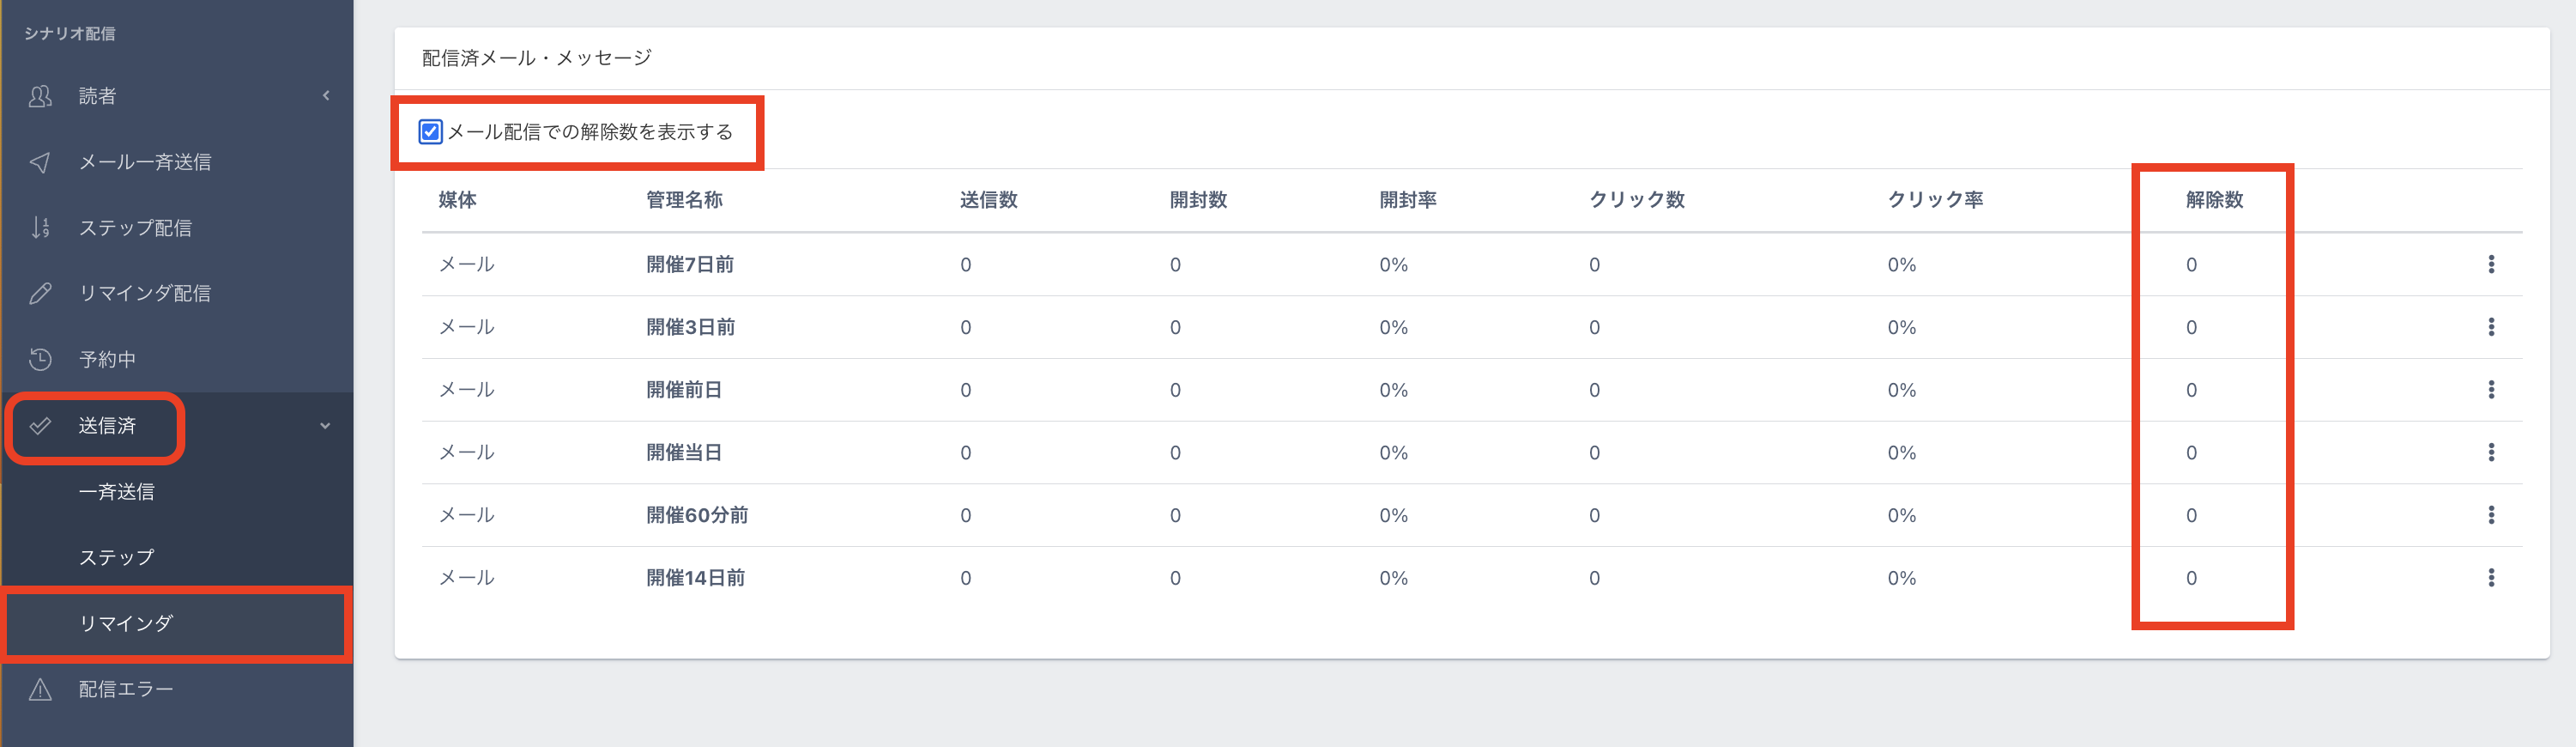Click the 開催前日 row name
Image resolution: width=2576 pixels, height=747 pixels.
pyautogui.click(x=684, y=390)
